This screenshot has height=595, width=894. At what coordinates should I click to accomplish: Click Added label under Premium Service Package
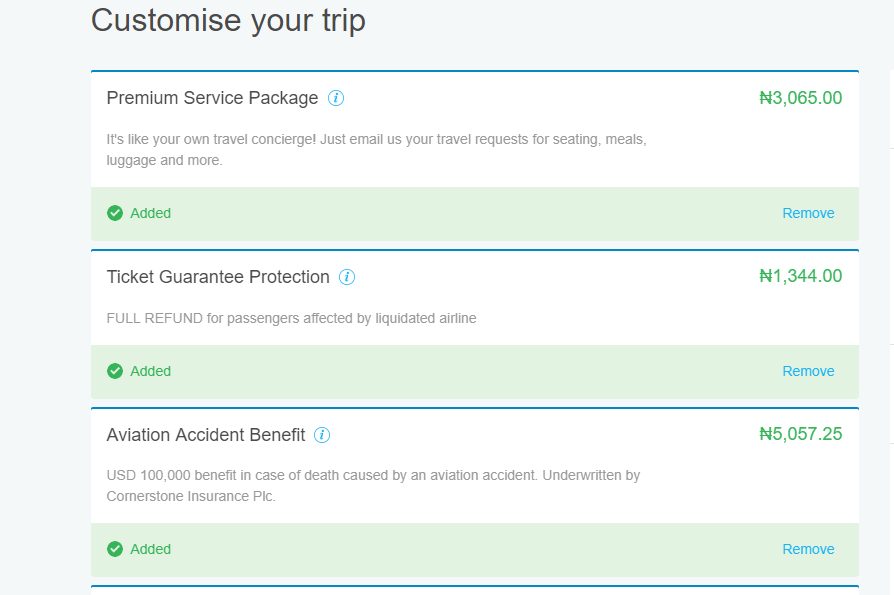151,213
